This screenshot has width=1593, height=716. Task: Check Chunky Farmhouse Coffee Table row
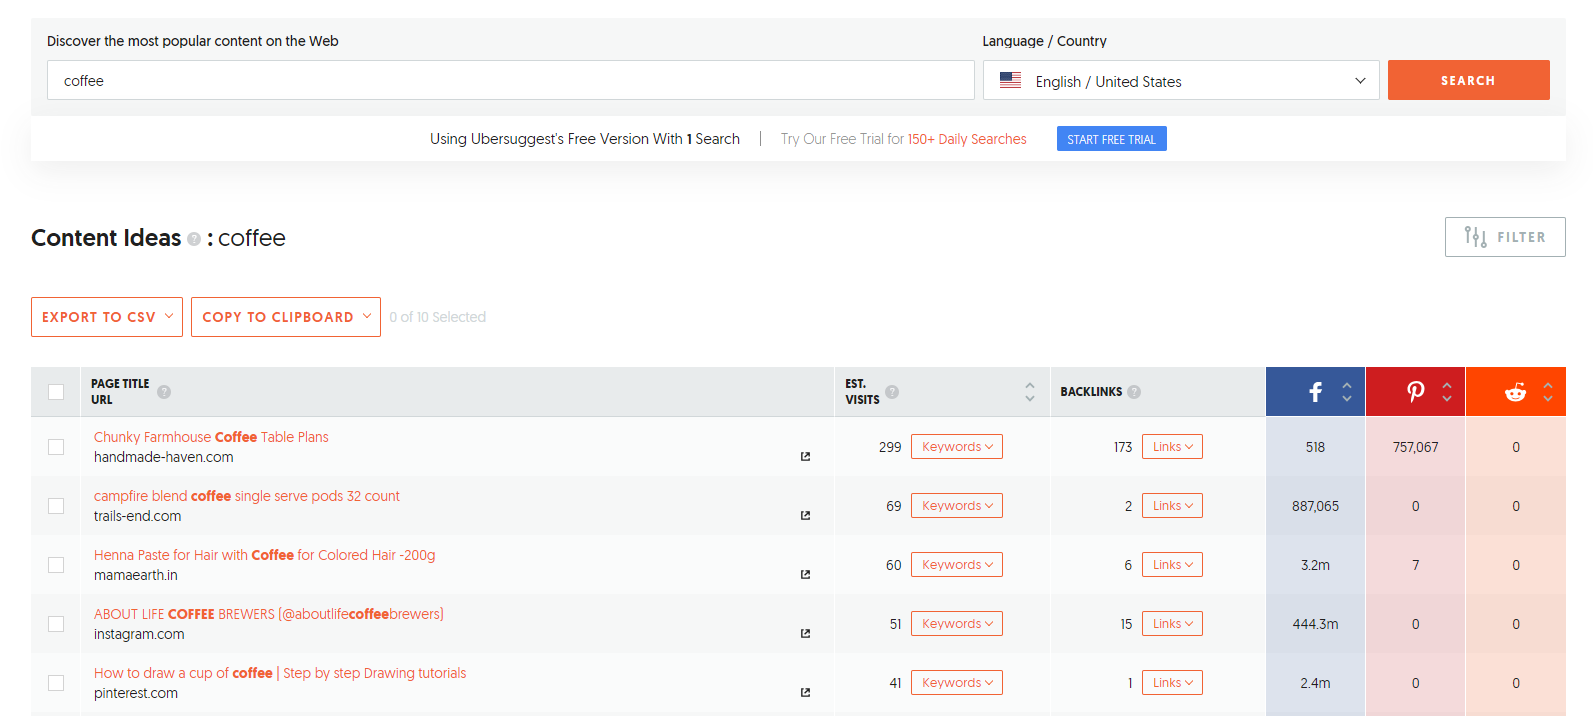coord(56,447)
